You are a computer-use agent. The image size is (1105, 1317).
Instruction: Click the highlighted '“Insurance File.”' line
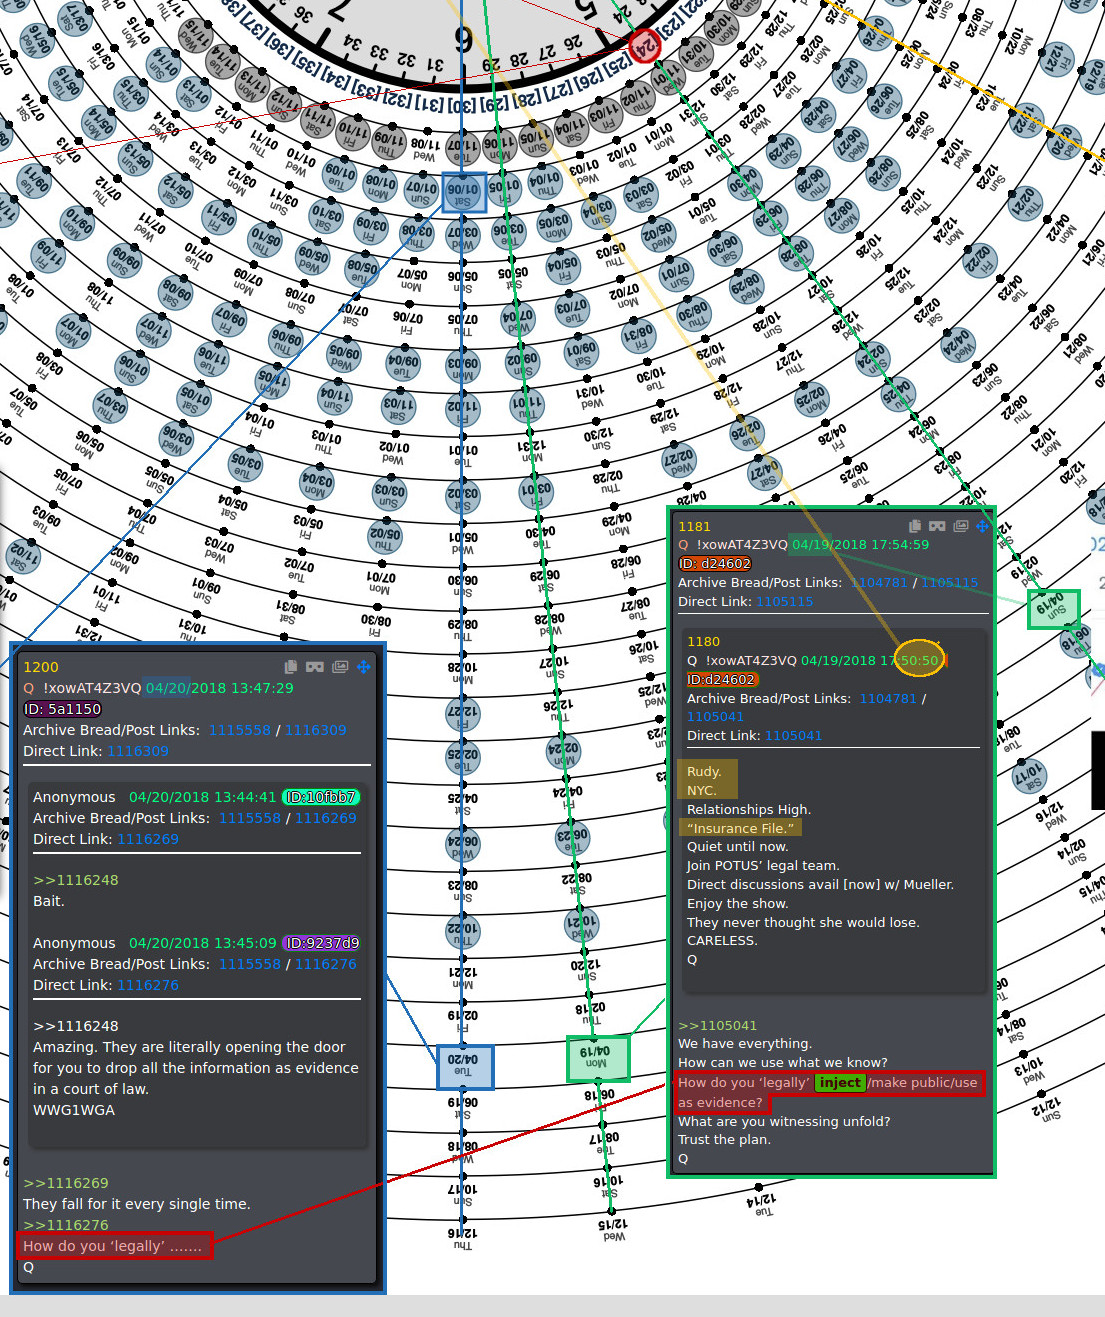[740, 828]
